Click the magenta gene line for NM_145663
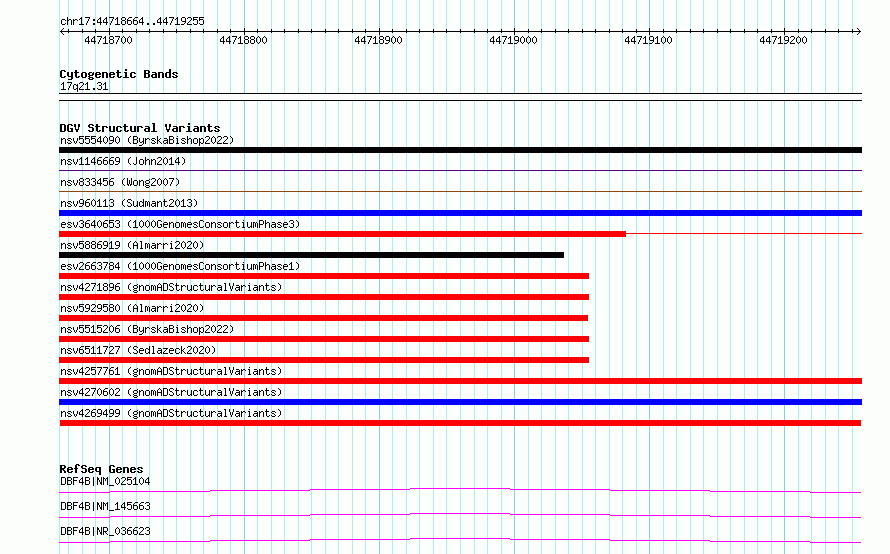This screenshot has width=890, height=554. (x=460, y=515)
